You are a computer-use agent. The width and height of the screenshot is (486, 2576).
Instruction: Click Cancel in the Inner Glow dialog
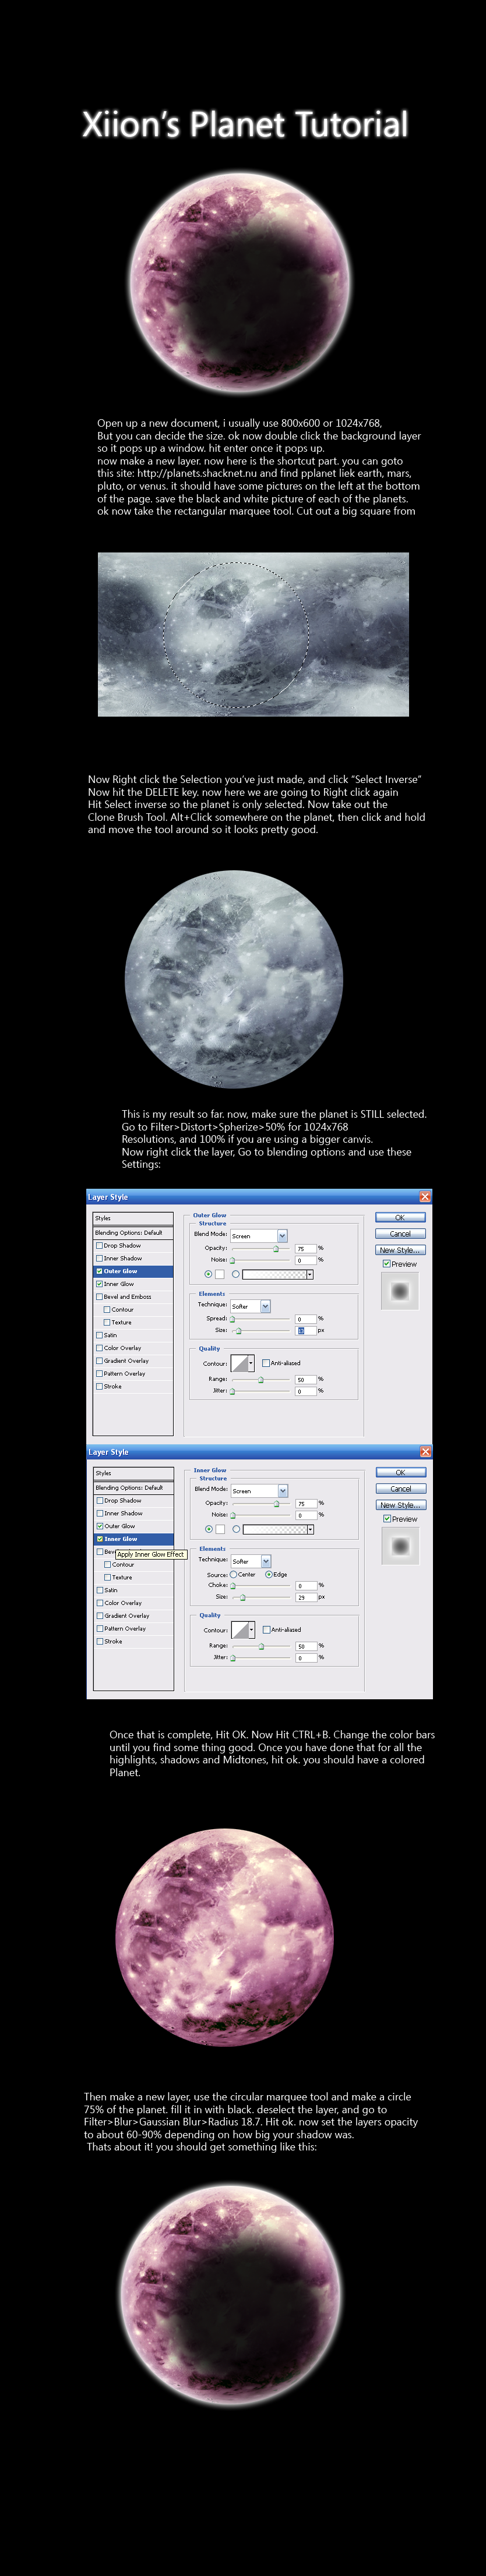401,1489
